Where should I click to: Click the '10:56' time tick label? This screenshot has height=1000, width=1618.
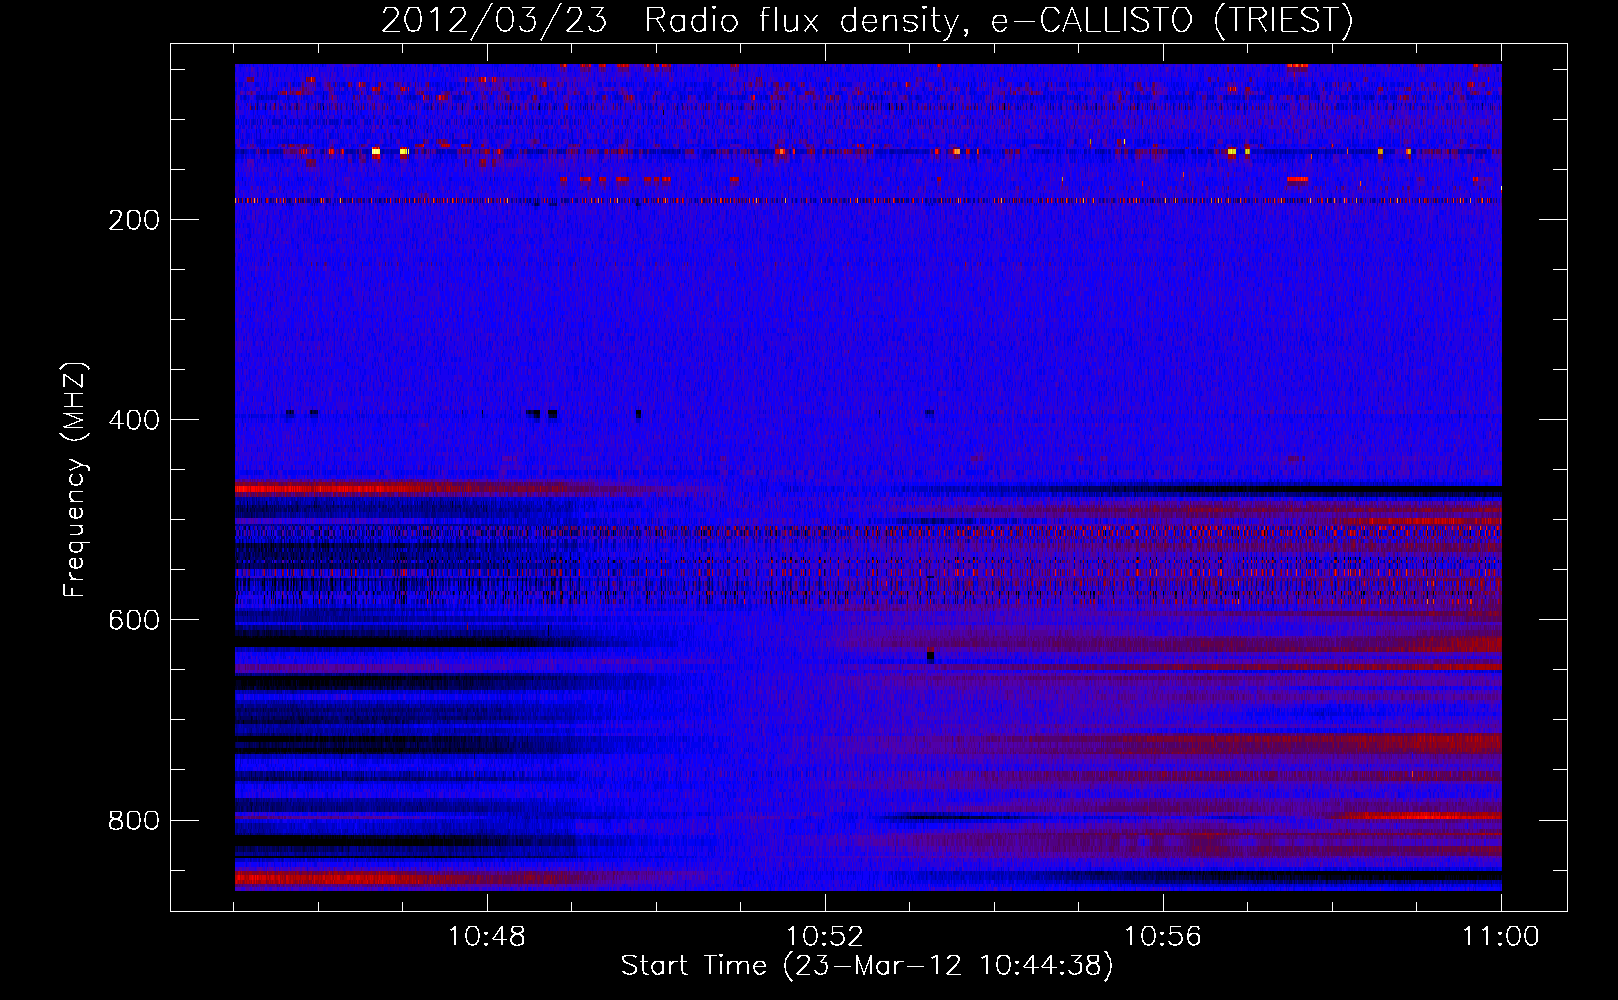click(1163, 937)
